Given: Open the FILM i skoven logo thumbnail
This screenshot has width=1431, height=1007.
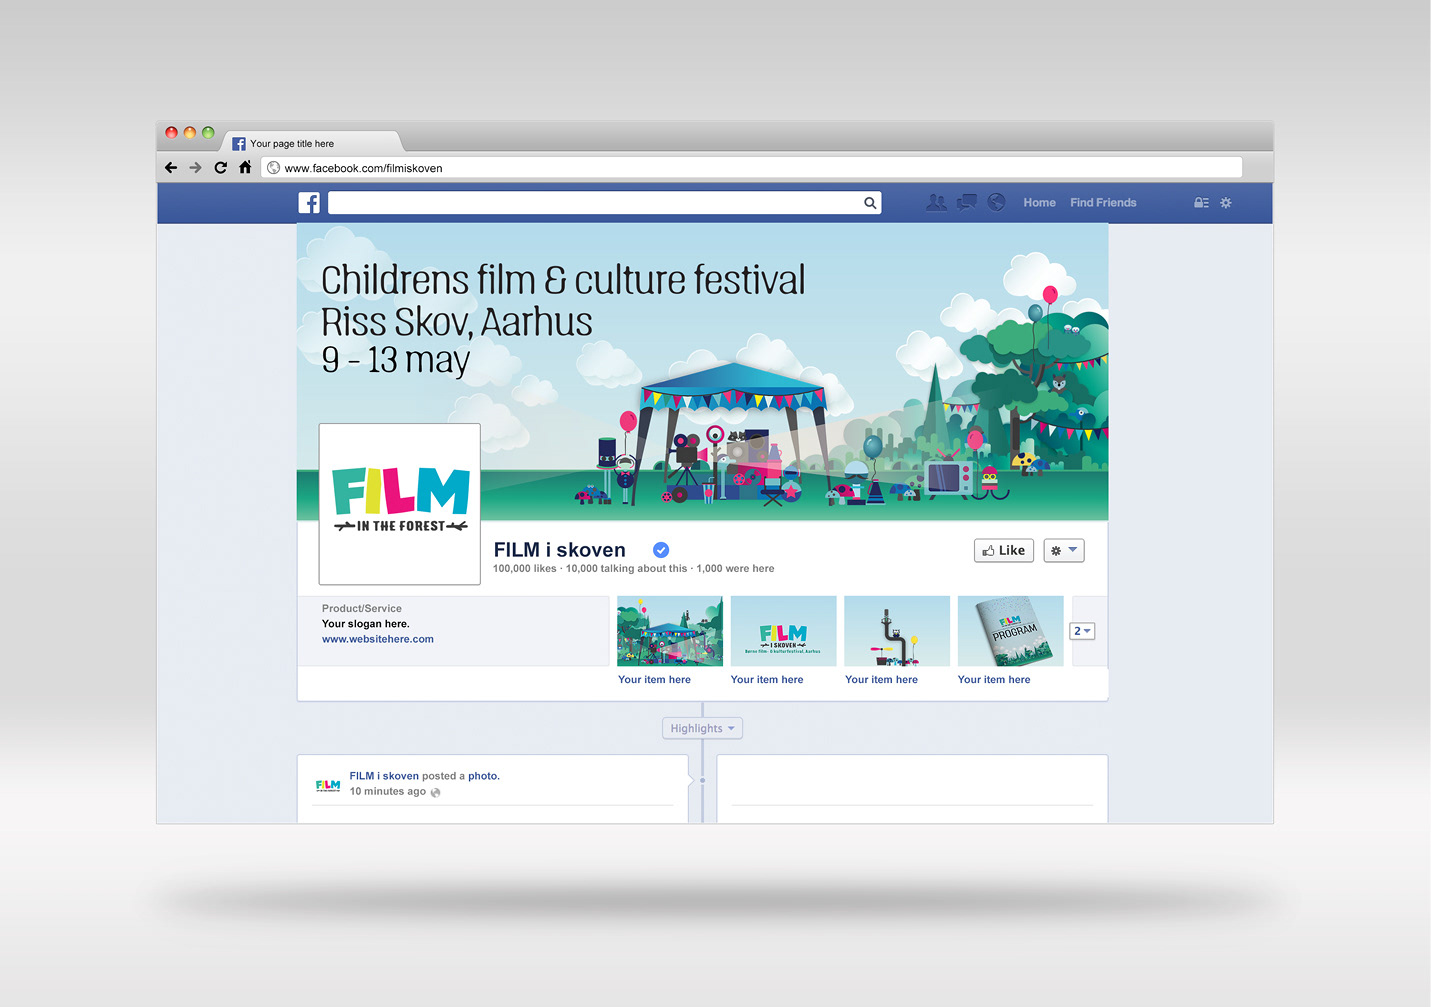Looking at the screenshot, I should 784,631.
